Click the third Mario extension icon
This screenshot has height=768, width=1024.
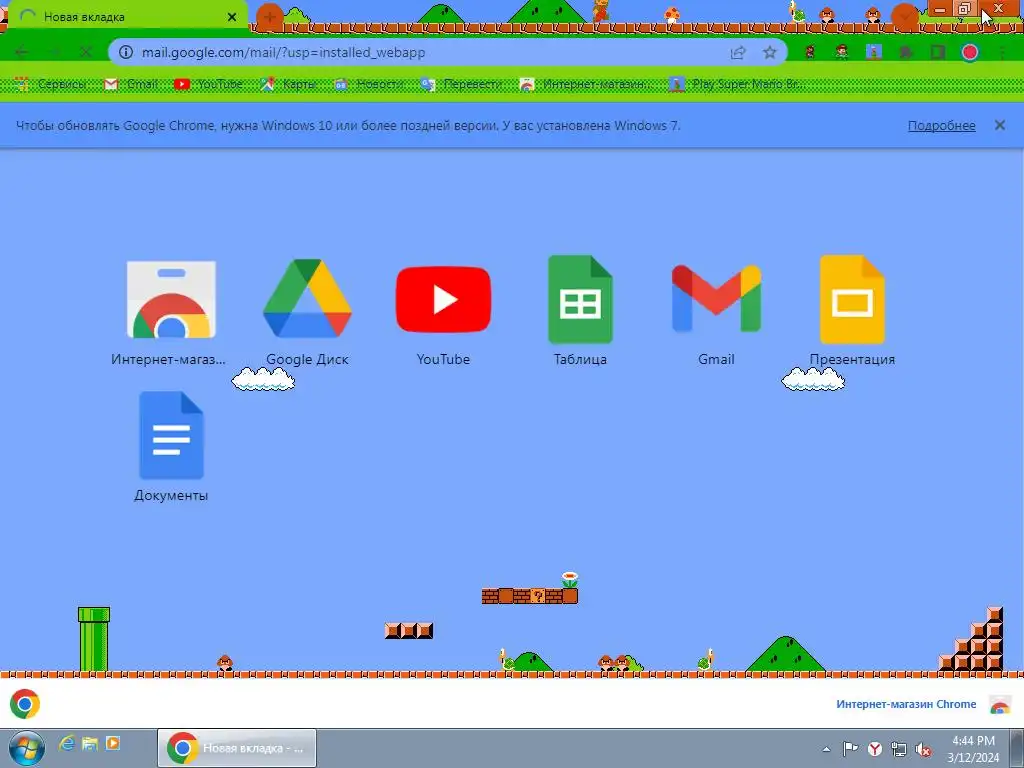874,52
